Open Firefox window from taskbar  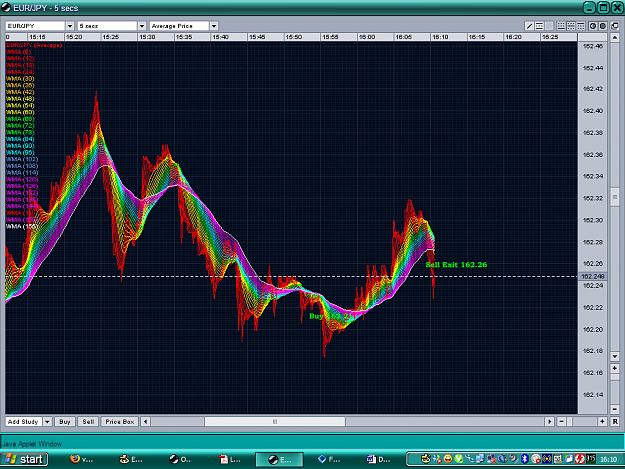pos(81,459)
